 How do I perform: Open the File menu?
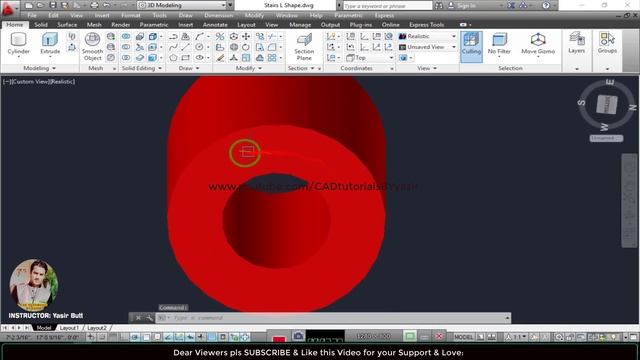point(32,15)
